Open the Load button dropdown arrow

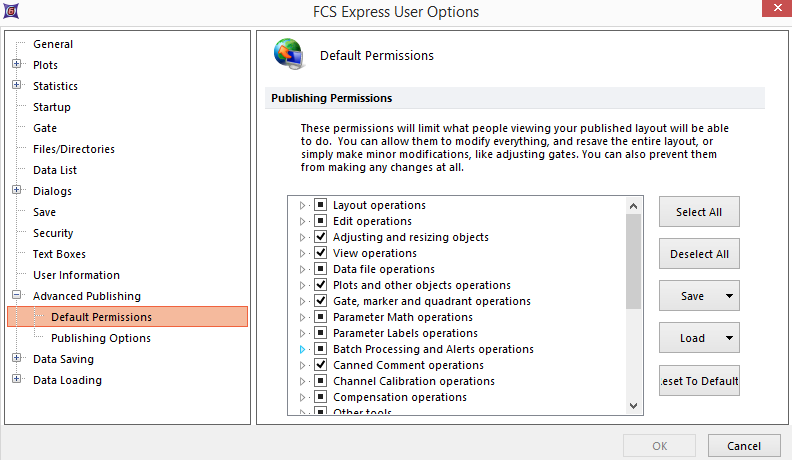(730, 338)
